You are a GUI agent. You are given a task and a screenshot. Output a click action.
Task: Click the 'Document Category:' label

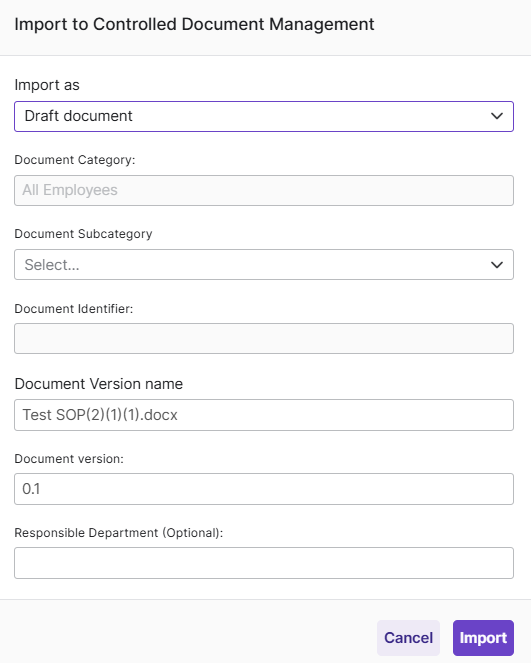[x=75, y=160]
